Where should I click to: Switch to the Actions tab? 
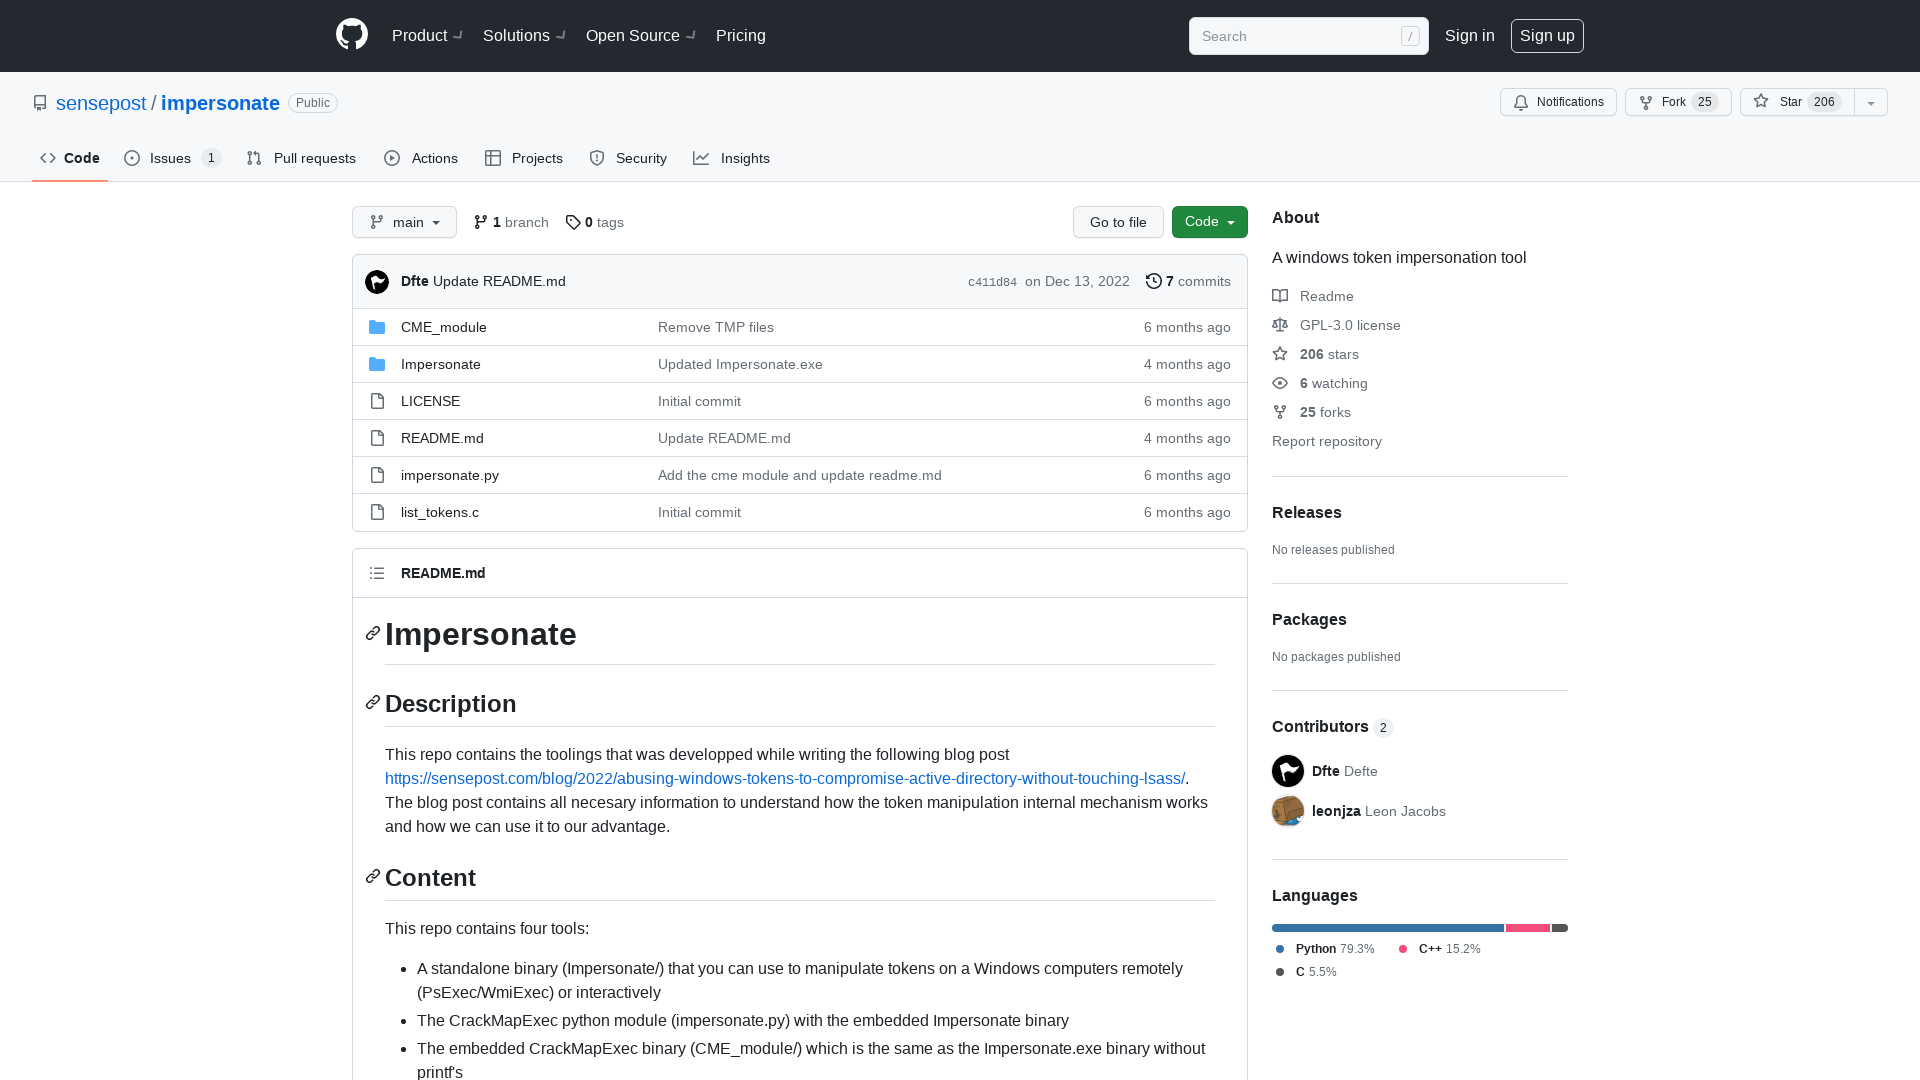421,158
